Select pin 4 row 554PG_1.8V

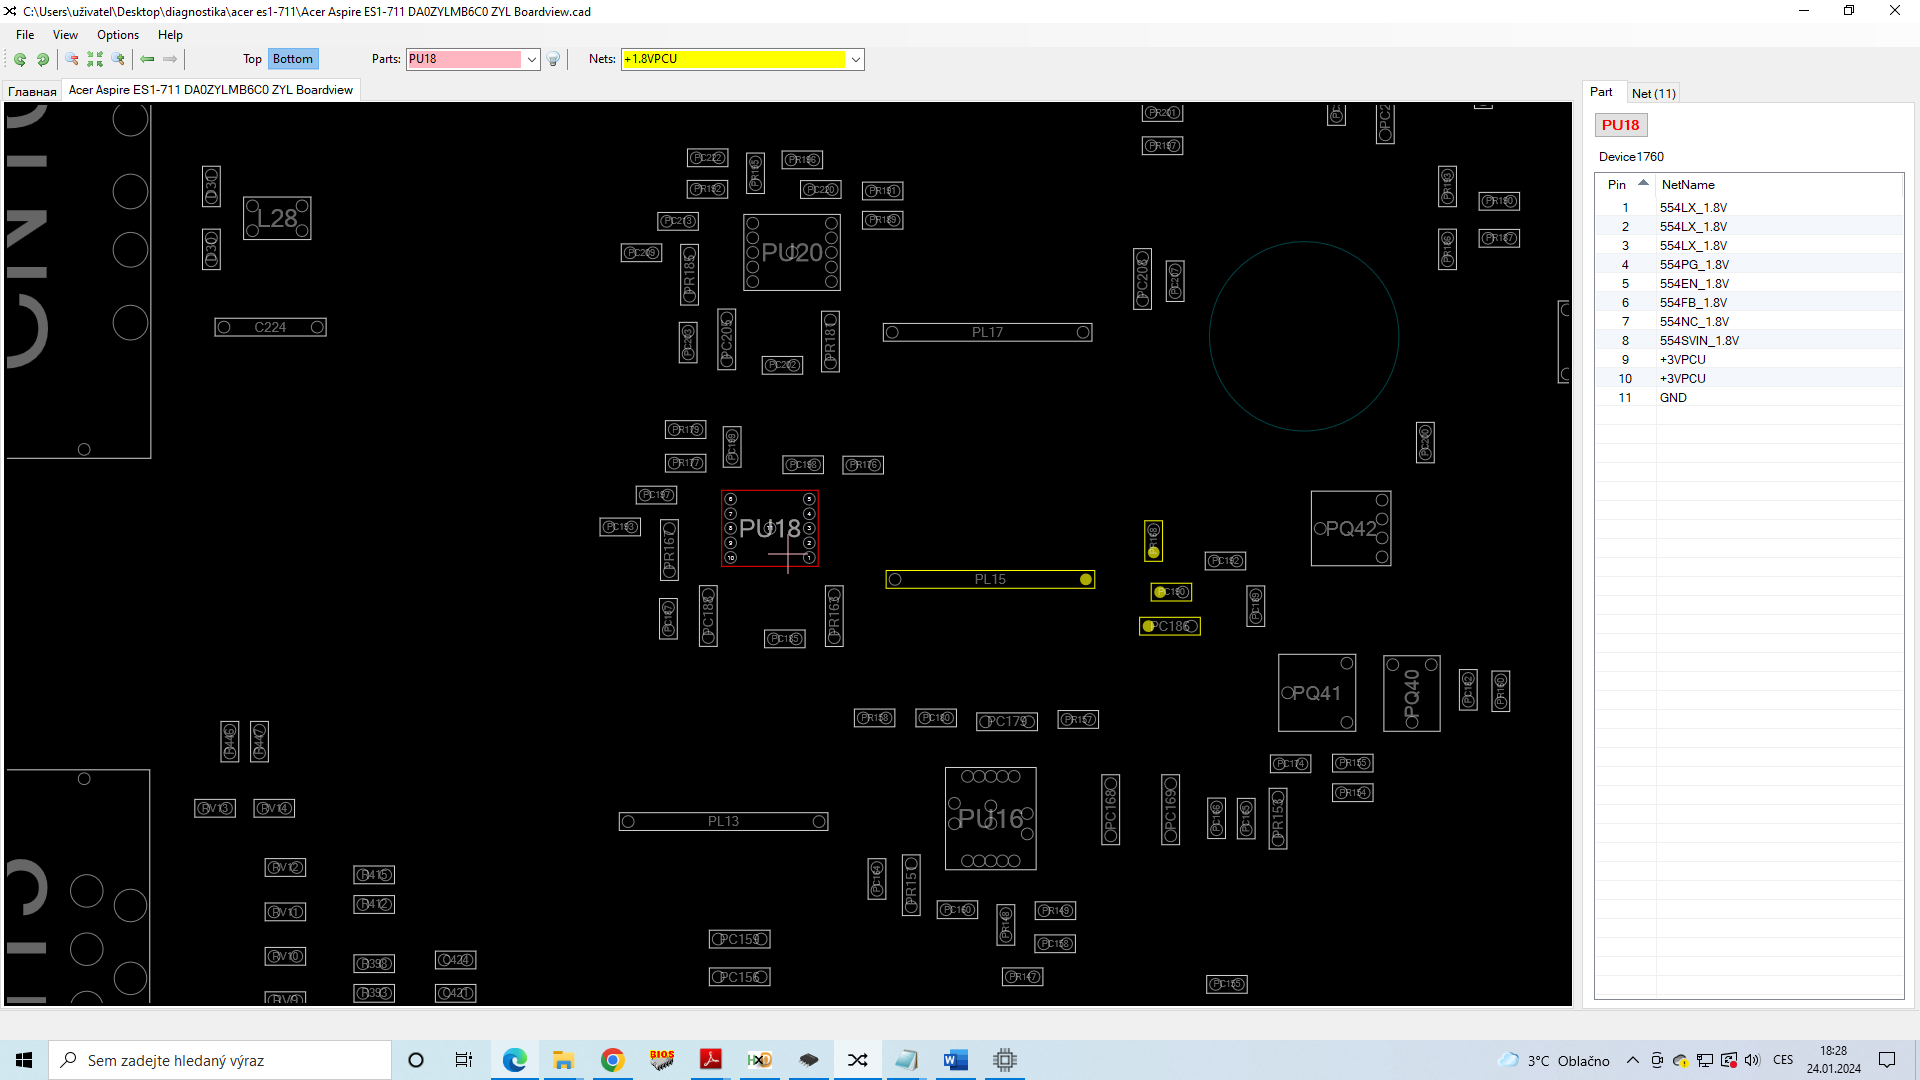[1749, 265]
